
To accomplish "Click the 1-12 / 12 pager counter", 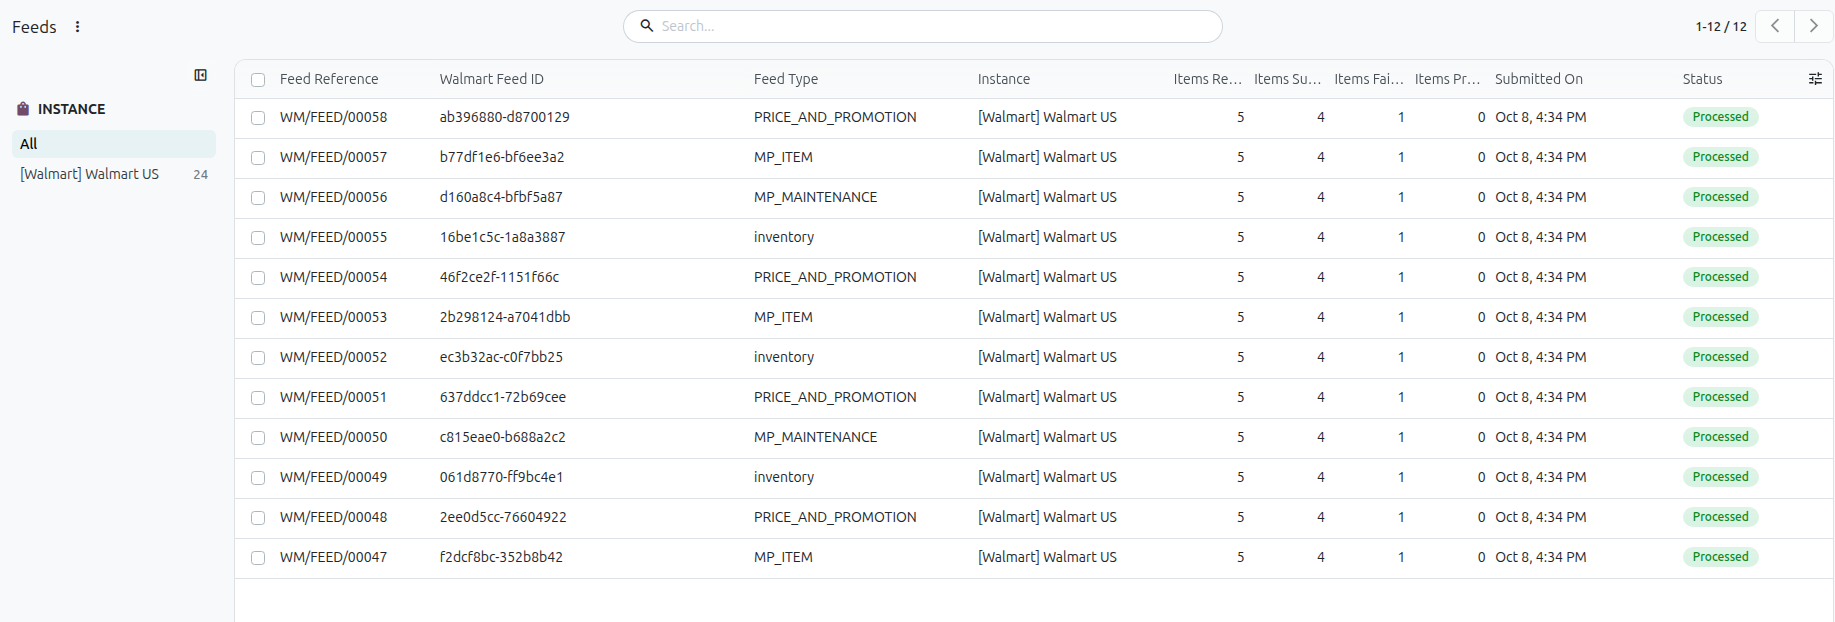I will coord(1721,27).
